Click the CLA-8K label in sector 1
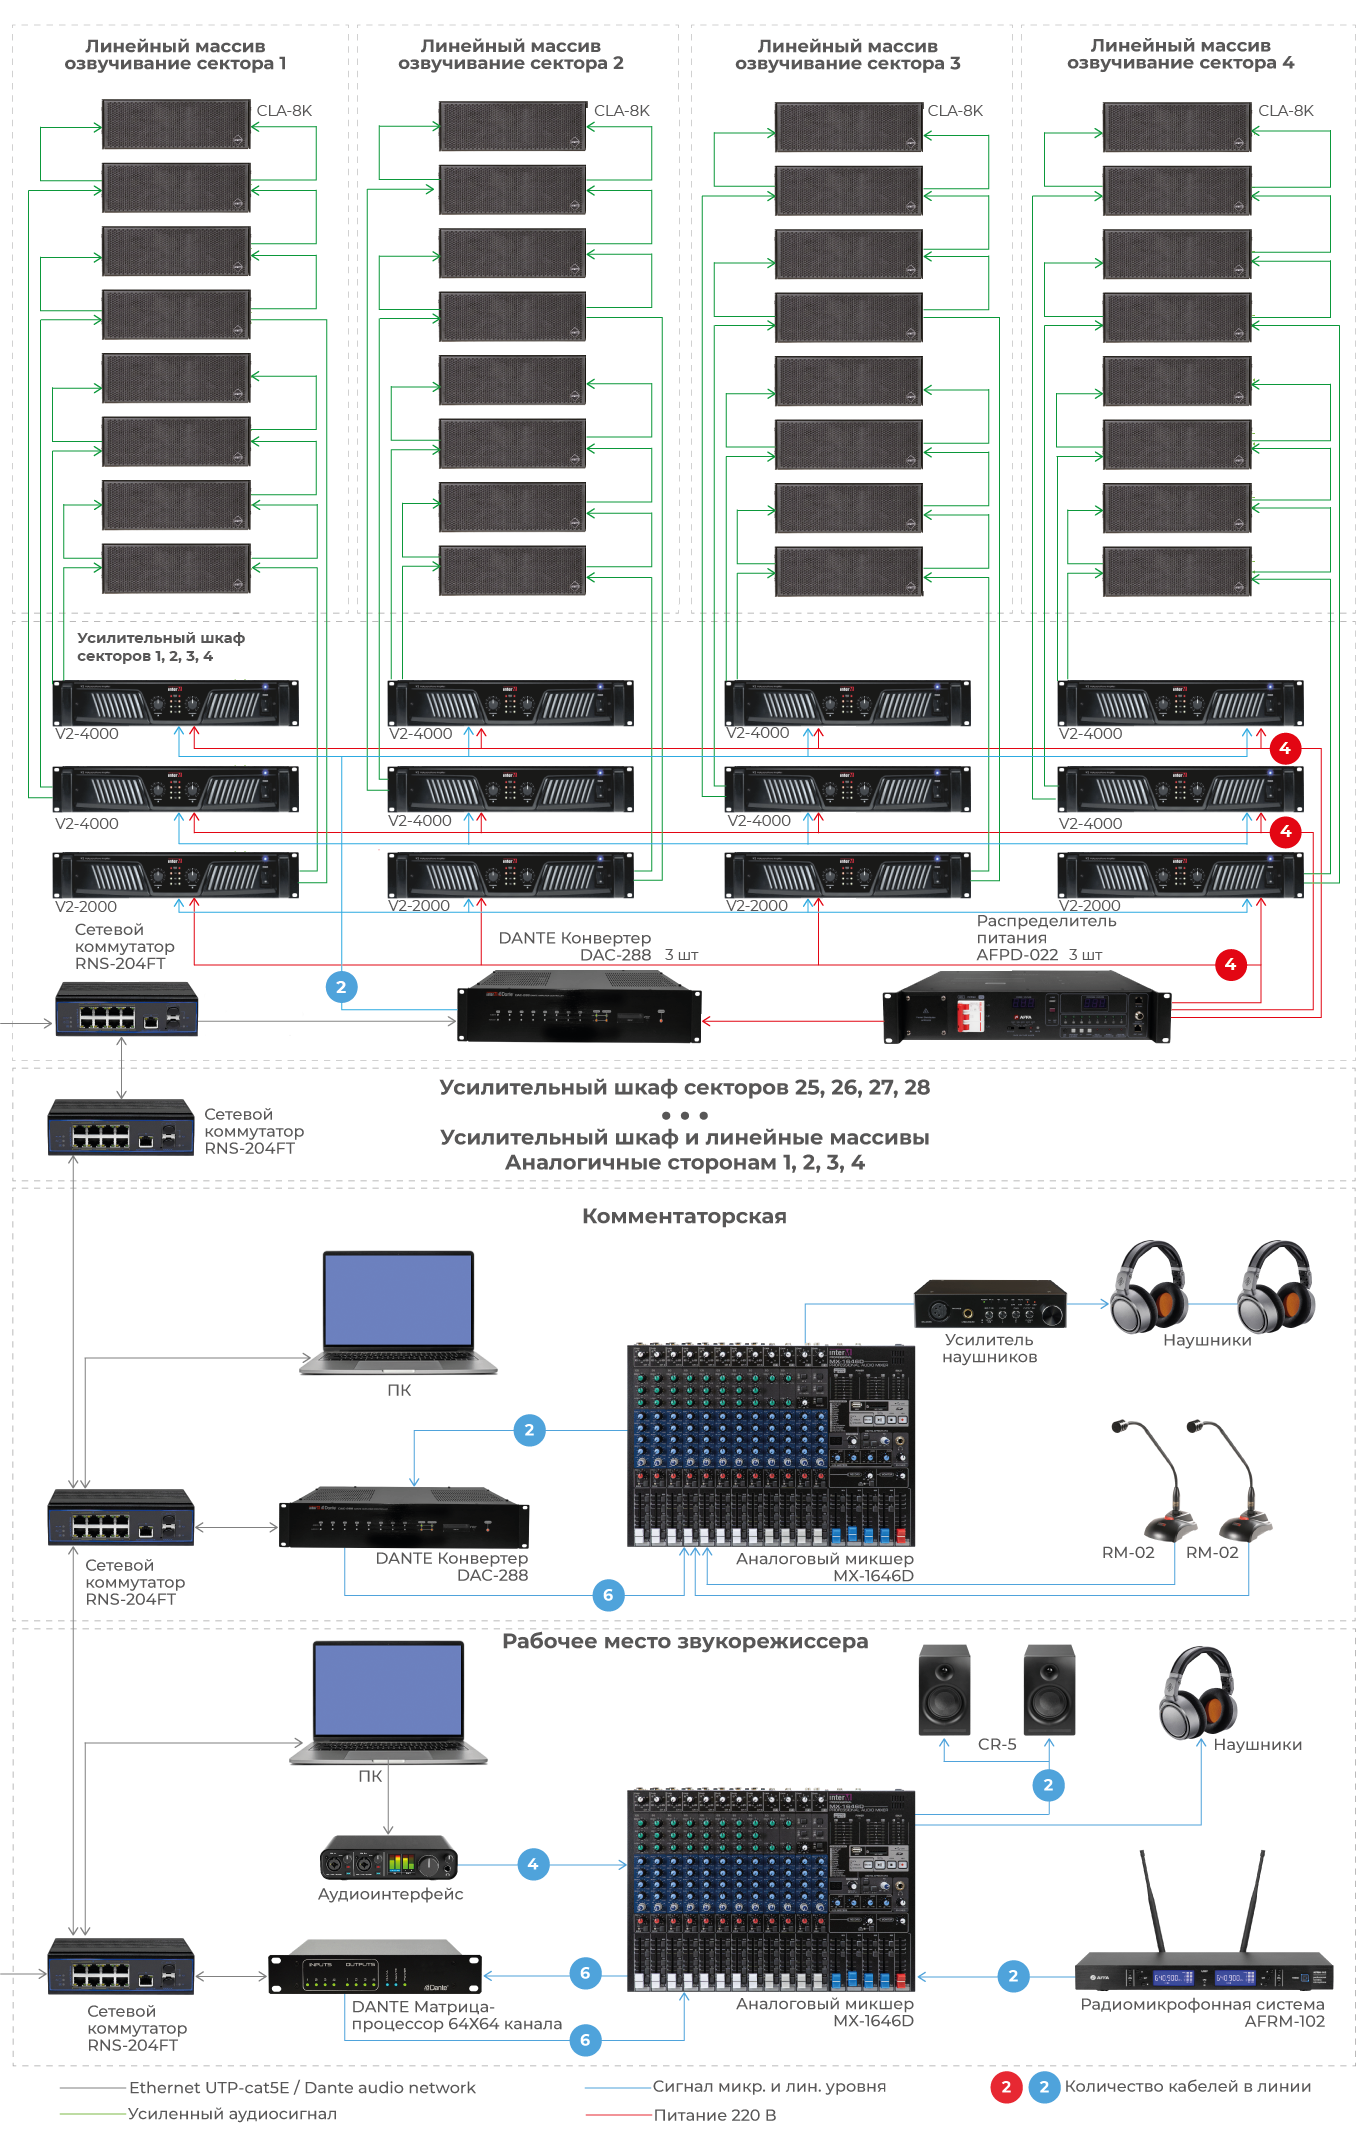Screen dimensions: 1366x2156 pyautogui.click(x=285, y=111)
